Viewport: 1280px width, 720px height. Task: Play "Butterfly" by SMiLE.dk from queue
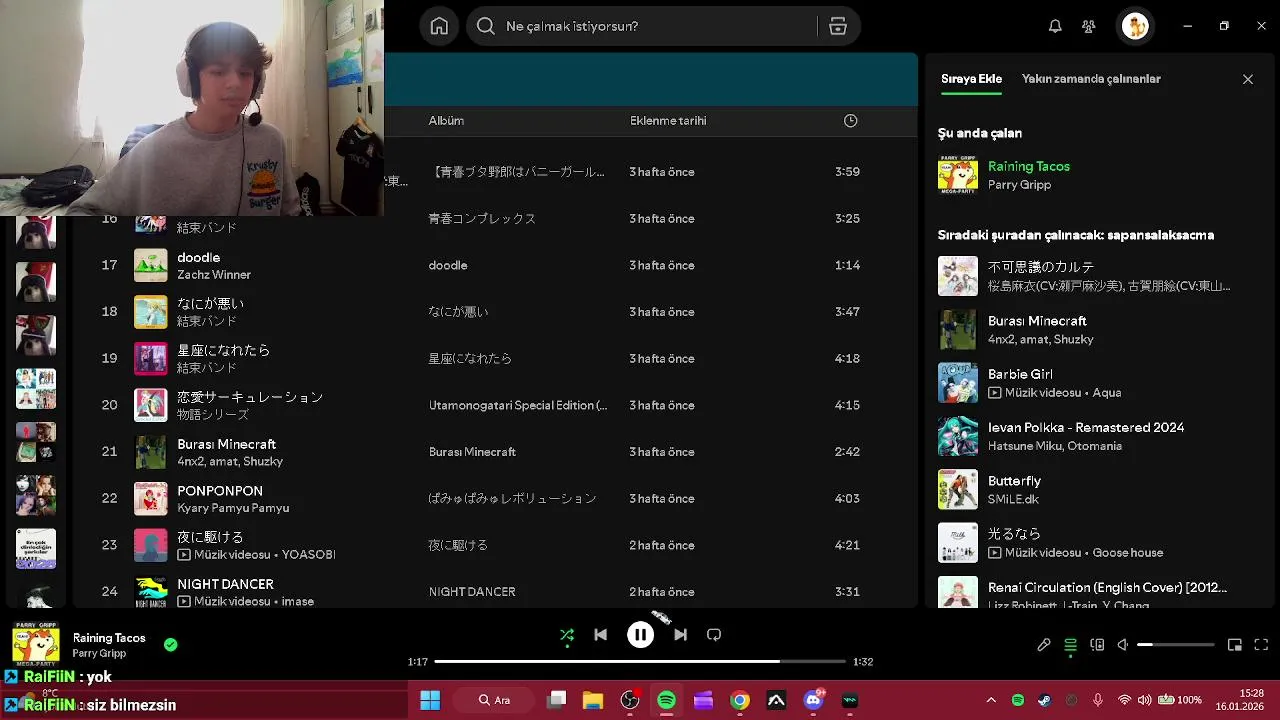(x=1099, y=489)
